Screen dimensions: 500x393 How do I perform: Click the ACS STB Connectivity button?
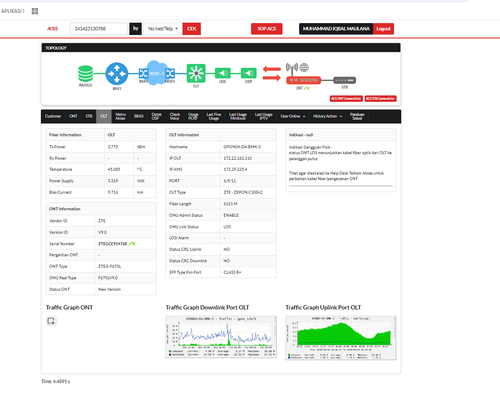(380, 98)
